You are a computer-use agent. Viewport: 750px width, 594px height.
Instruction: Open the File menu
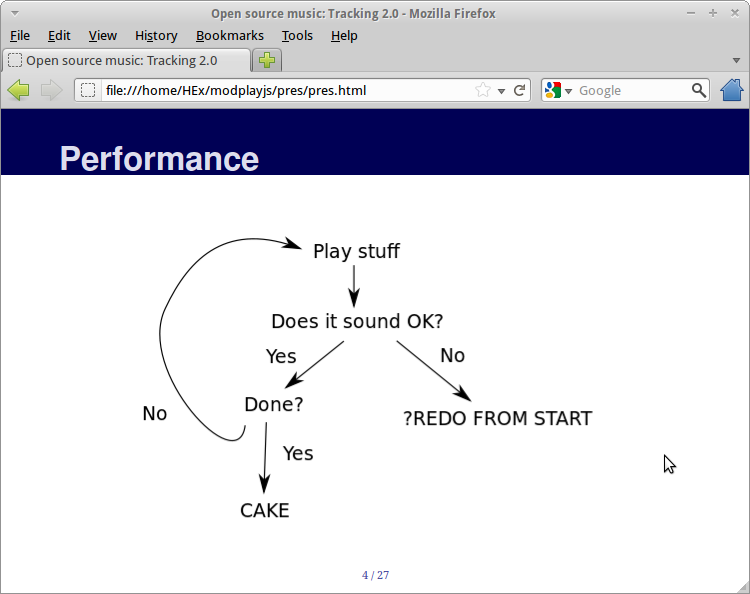point(20,36)
